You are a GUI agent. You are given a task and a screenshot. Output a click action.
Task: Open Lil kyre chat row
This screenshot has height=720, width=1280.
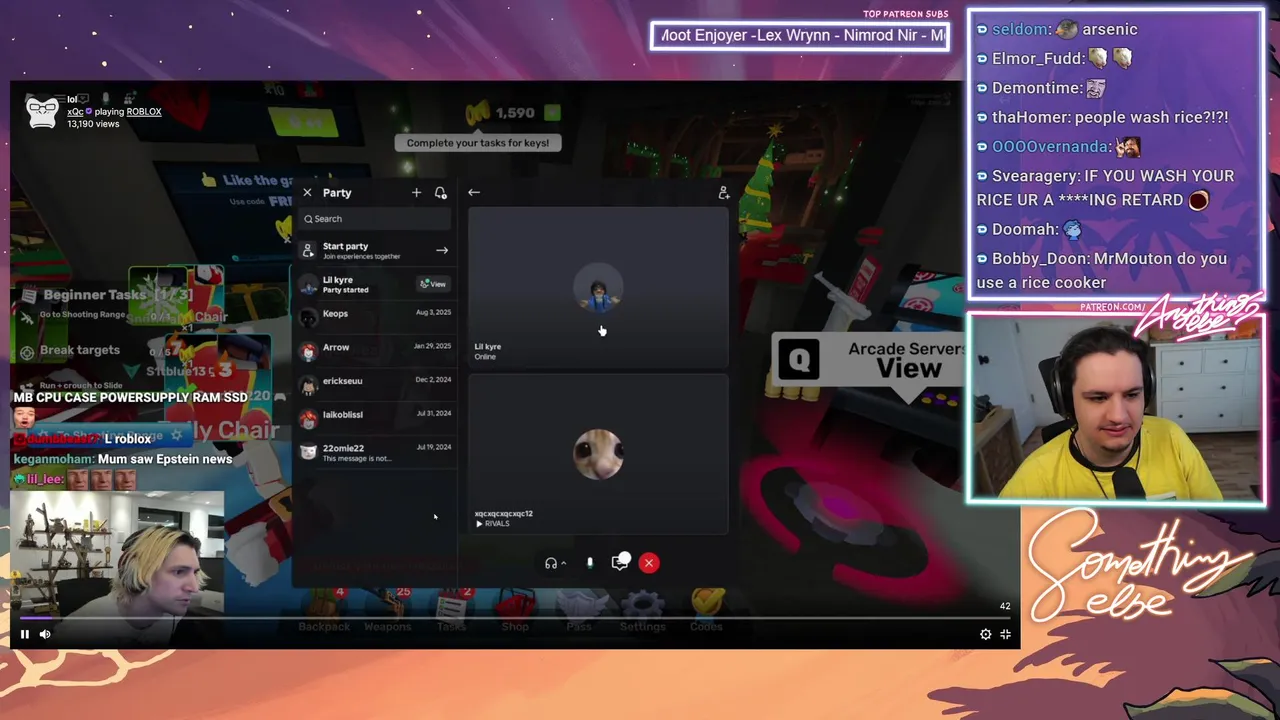click(375, 285)
